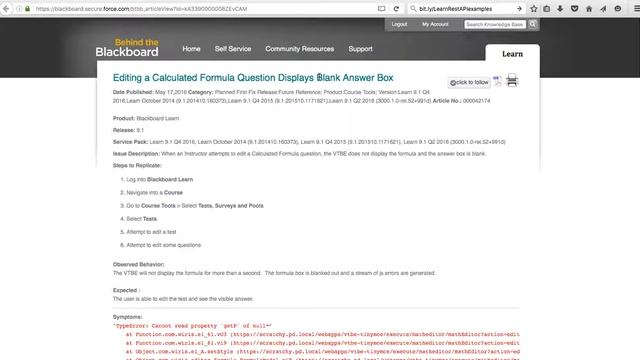Screen dimensions: 640x360
Task: Open the Support menu
Action: click(x=360, y=49)
